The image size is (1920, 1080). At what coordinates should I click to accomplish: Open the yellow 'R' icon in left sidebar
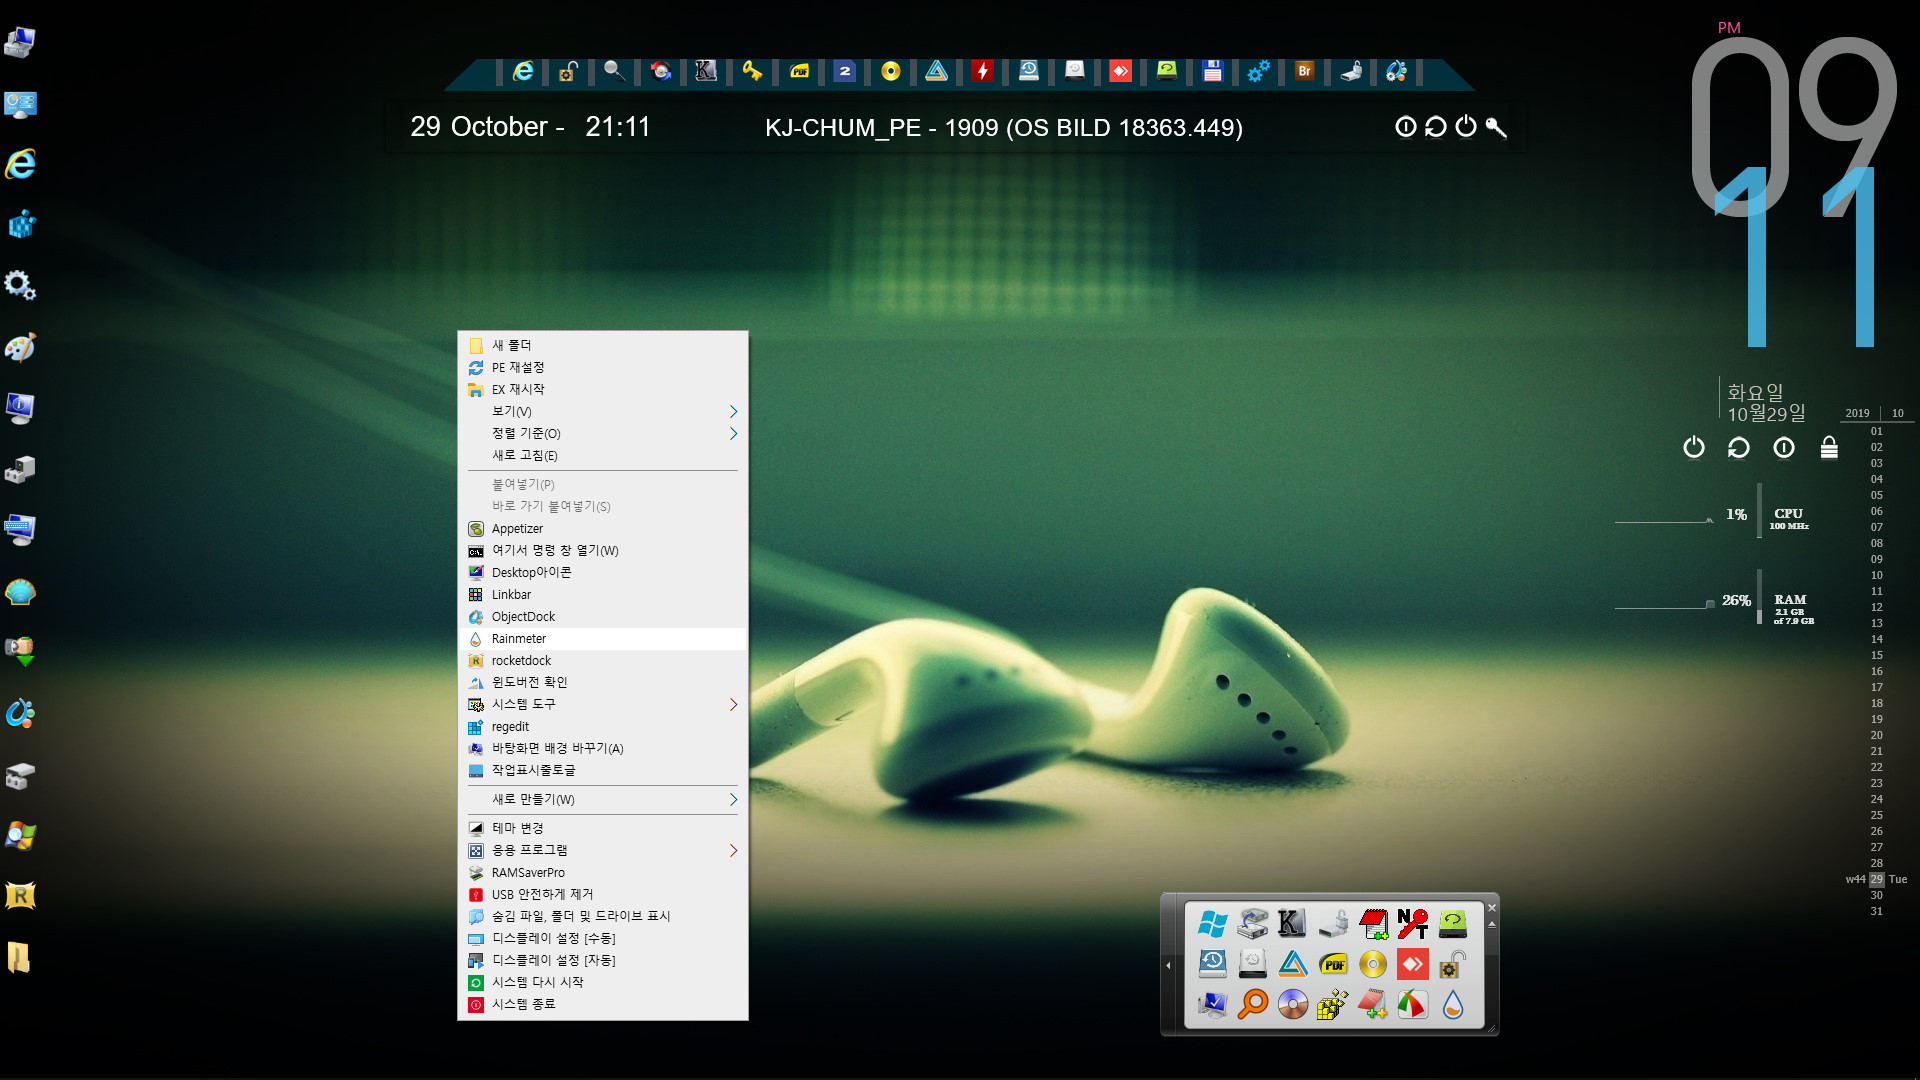20,896
